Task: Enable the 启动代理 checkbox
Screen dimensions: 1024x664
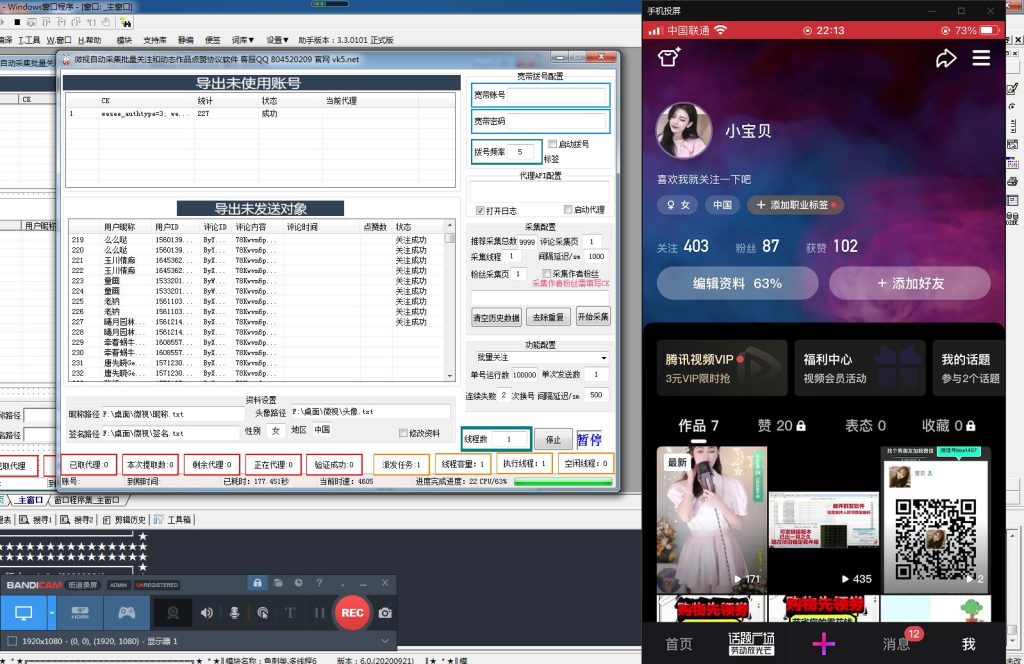Action: click(568, 210)
